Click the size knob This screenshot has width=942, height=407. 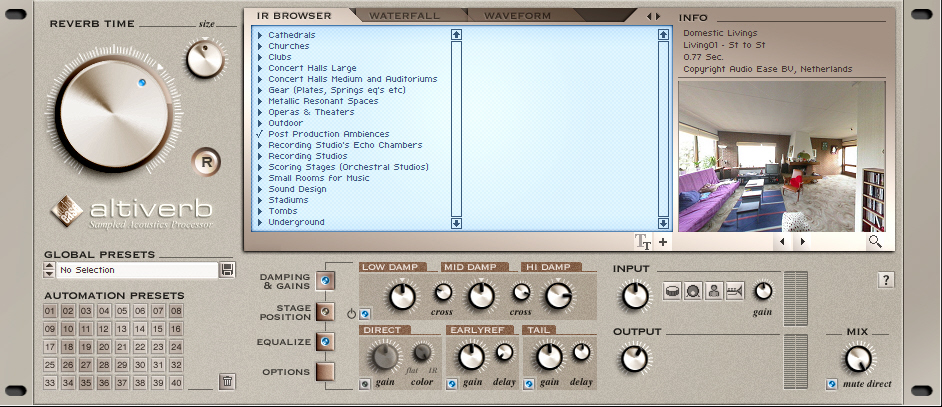205,60
